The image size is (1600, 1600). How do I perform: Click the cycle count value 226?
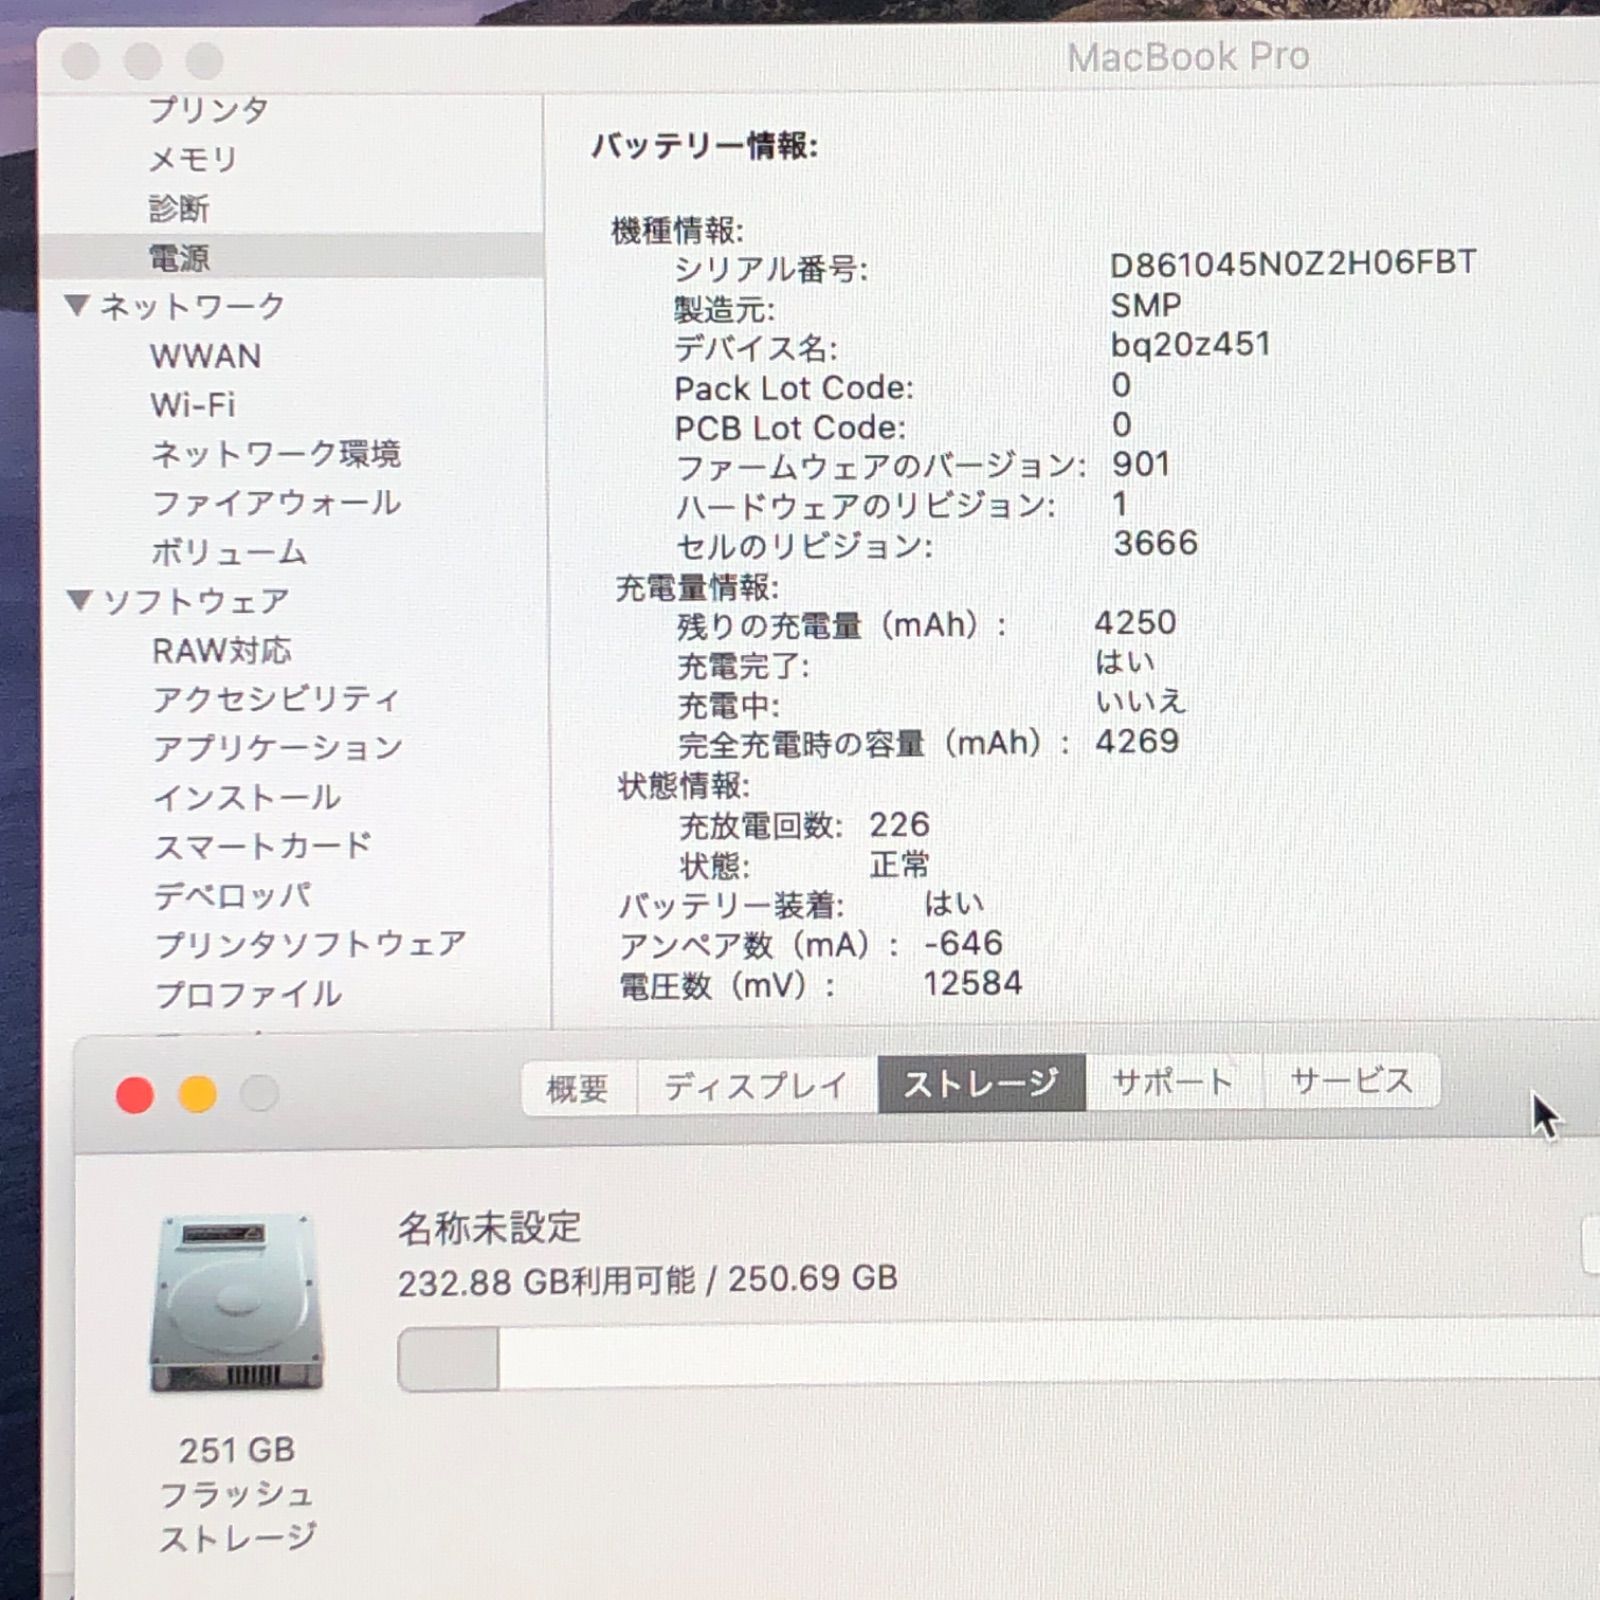tap(899, 825)
